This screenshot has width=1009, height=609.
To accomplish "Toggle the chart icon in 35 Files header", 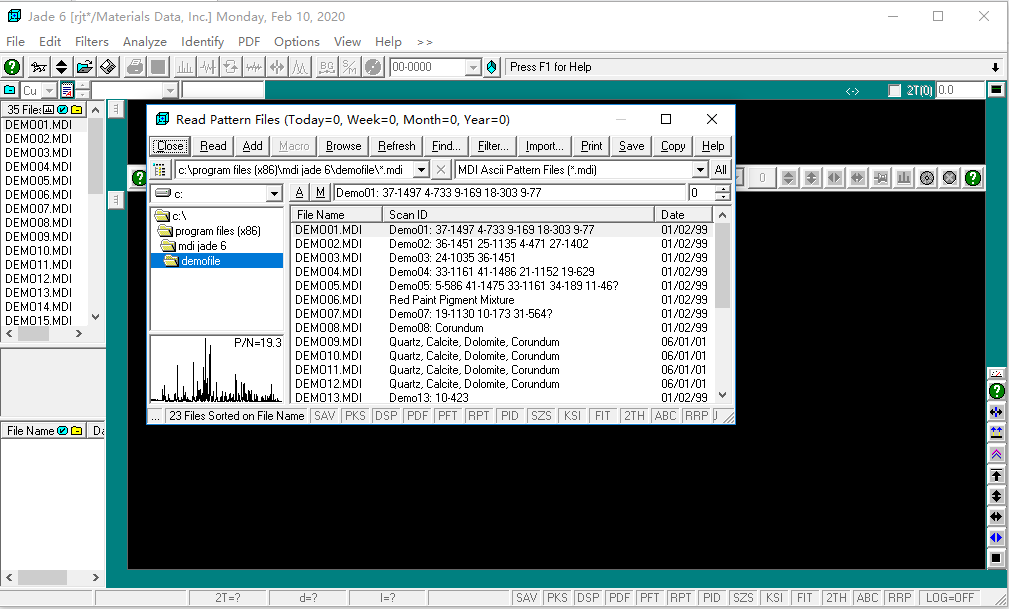I will pos(48,110).
